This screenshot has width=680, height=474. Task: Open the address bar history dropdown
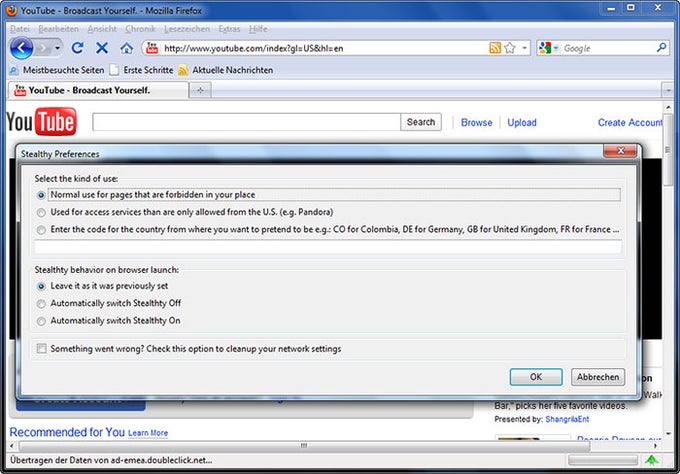[x=524, y=48]
